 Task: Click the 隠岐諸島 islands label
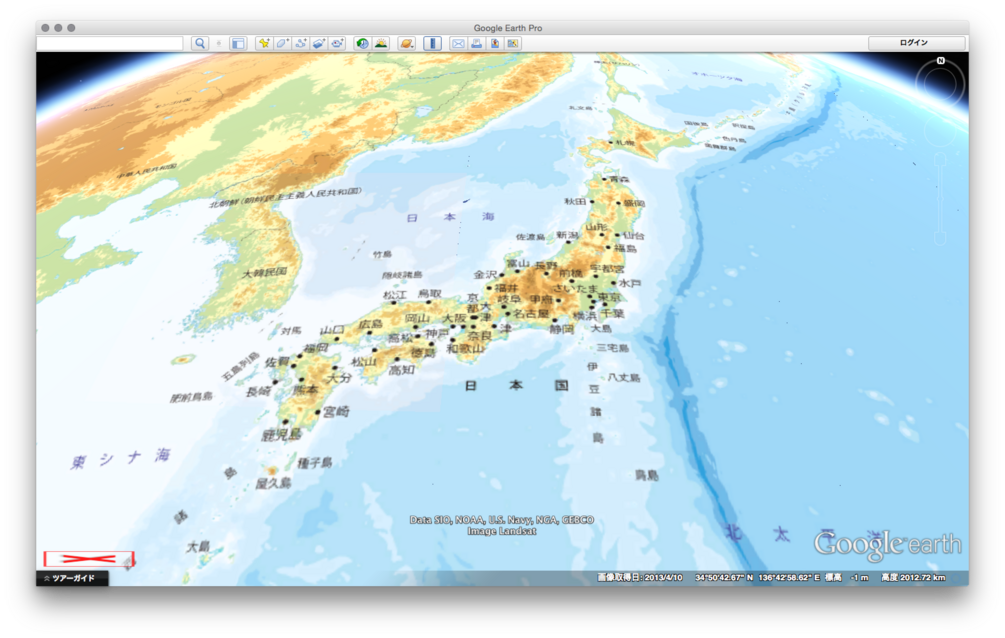click(x=403, y=275)
